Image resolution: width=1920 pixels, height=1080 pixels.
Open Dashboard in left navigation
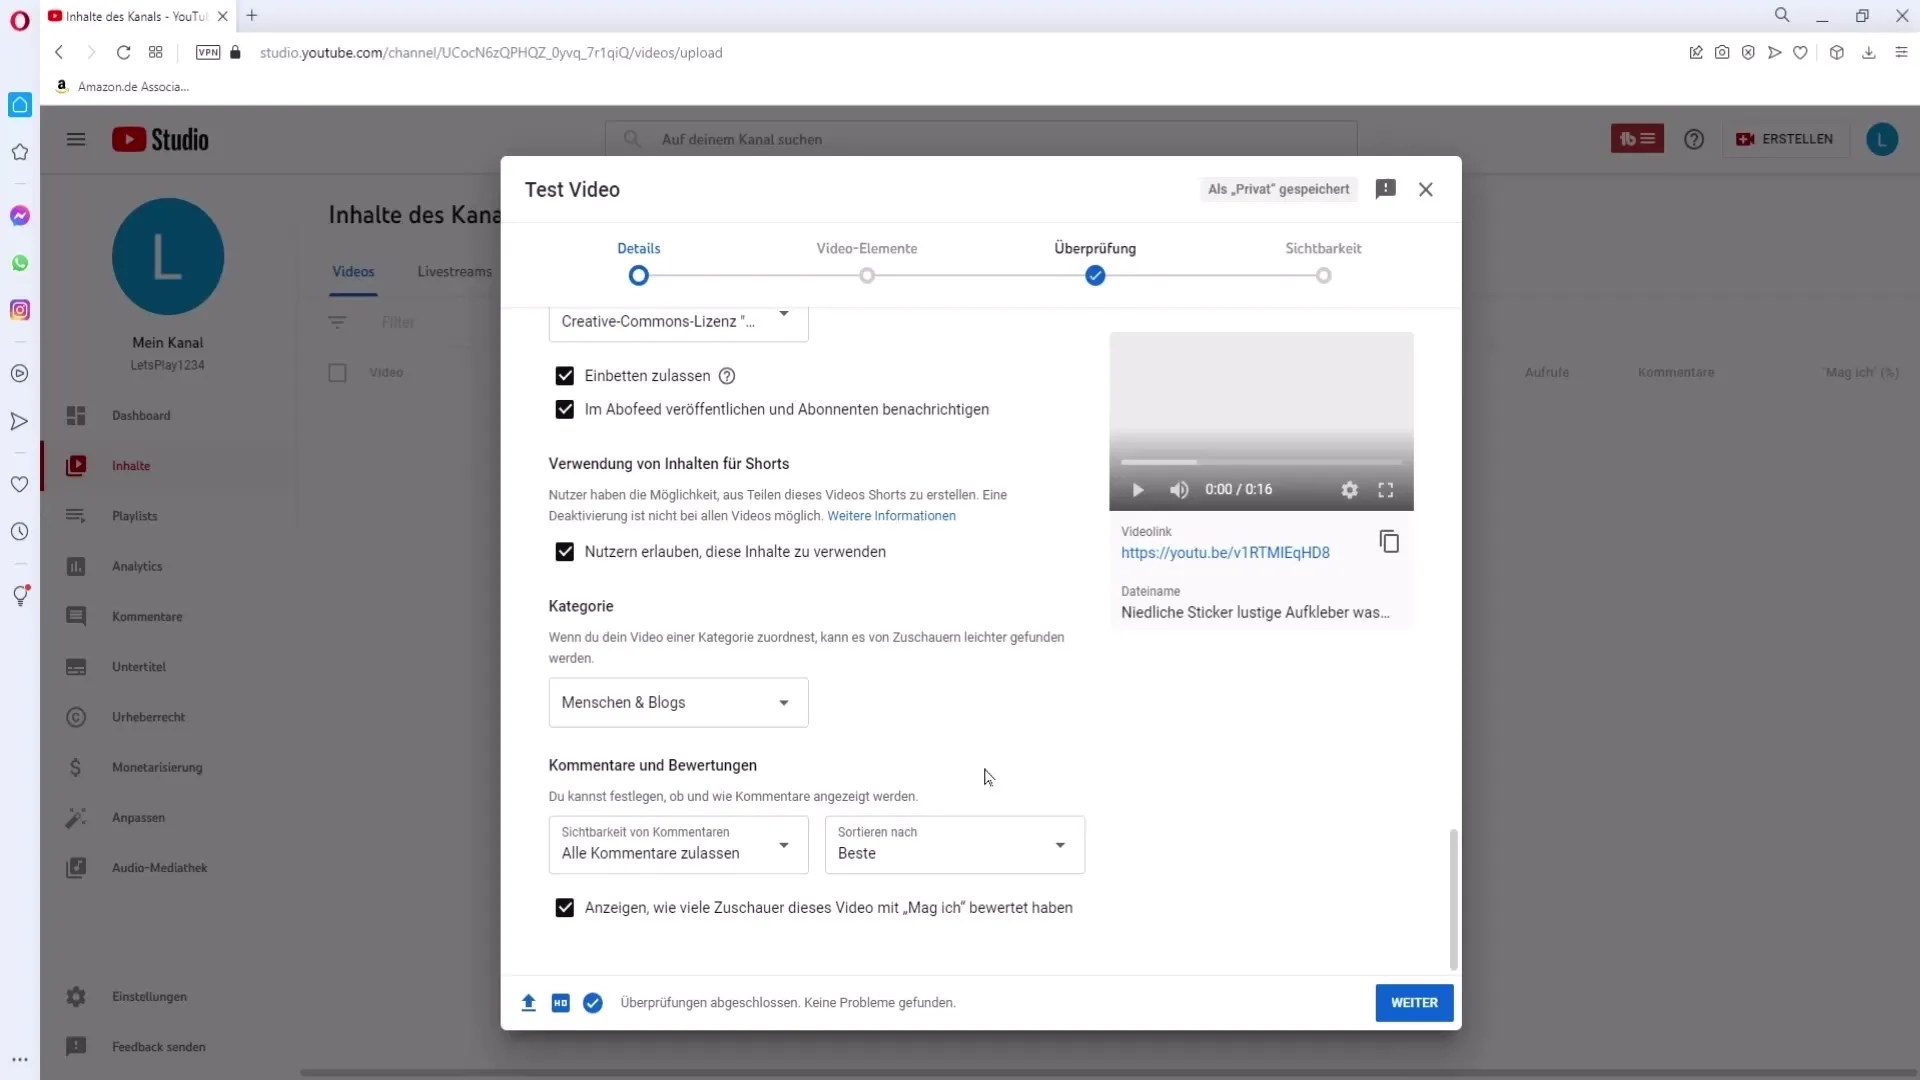tap(141, 416)
